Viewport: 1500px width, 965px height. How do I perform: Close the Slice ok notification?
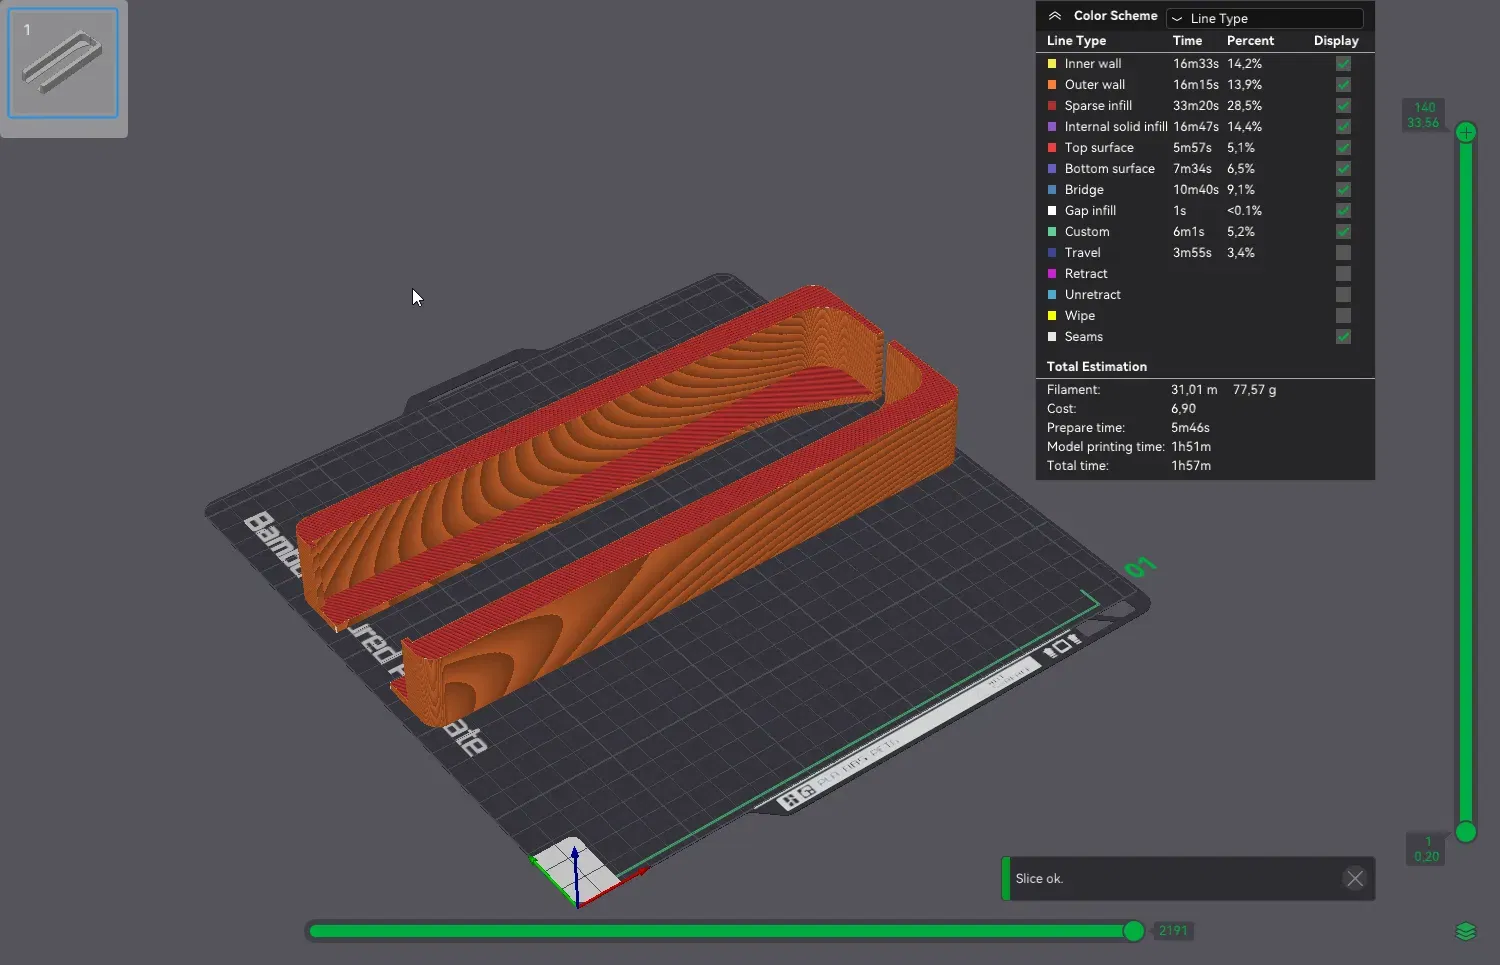(1354, 878)
